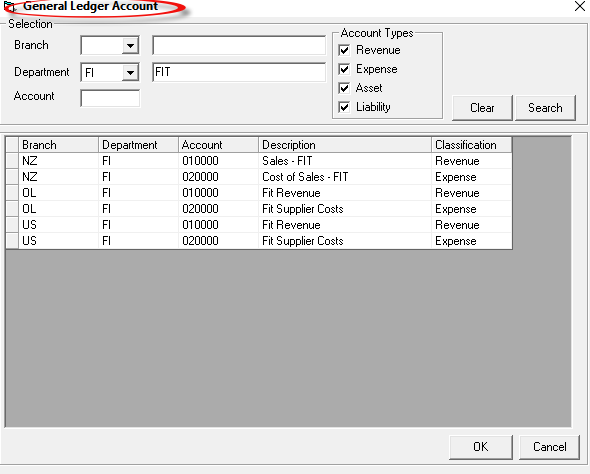
Task: Click the Account input field
Action: point(110,98)
